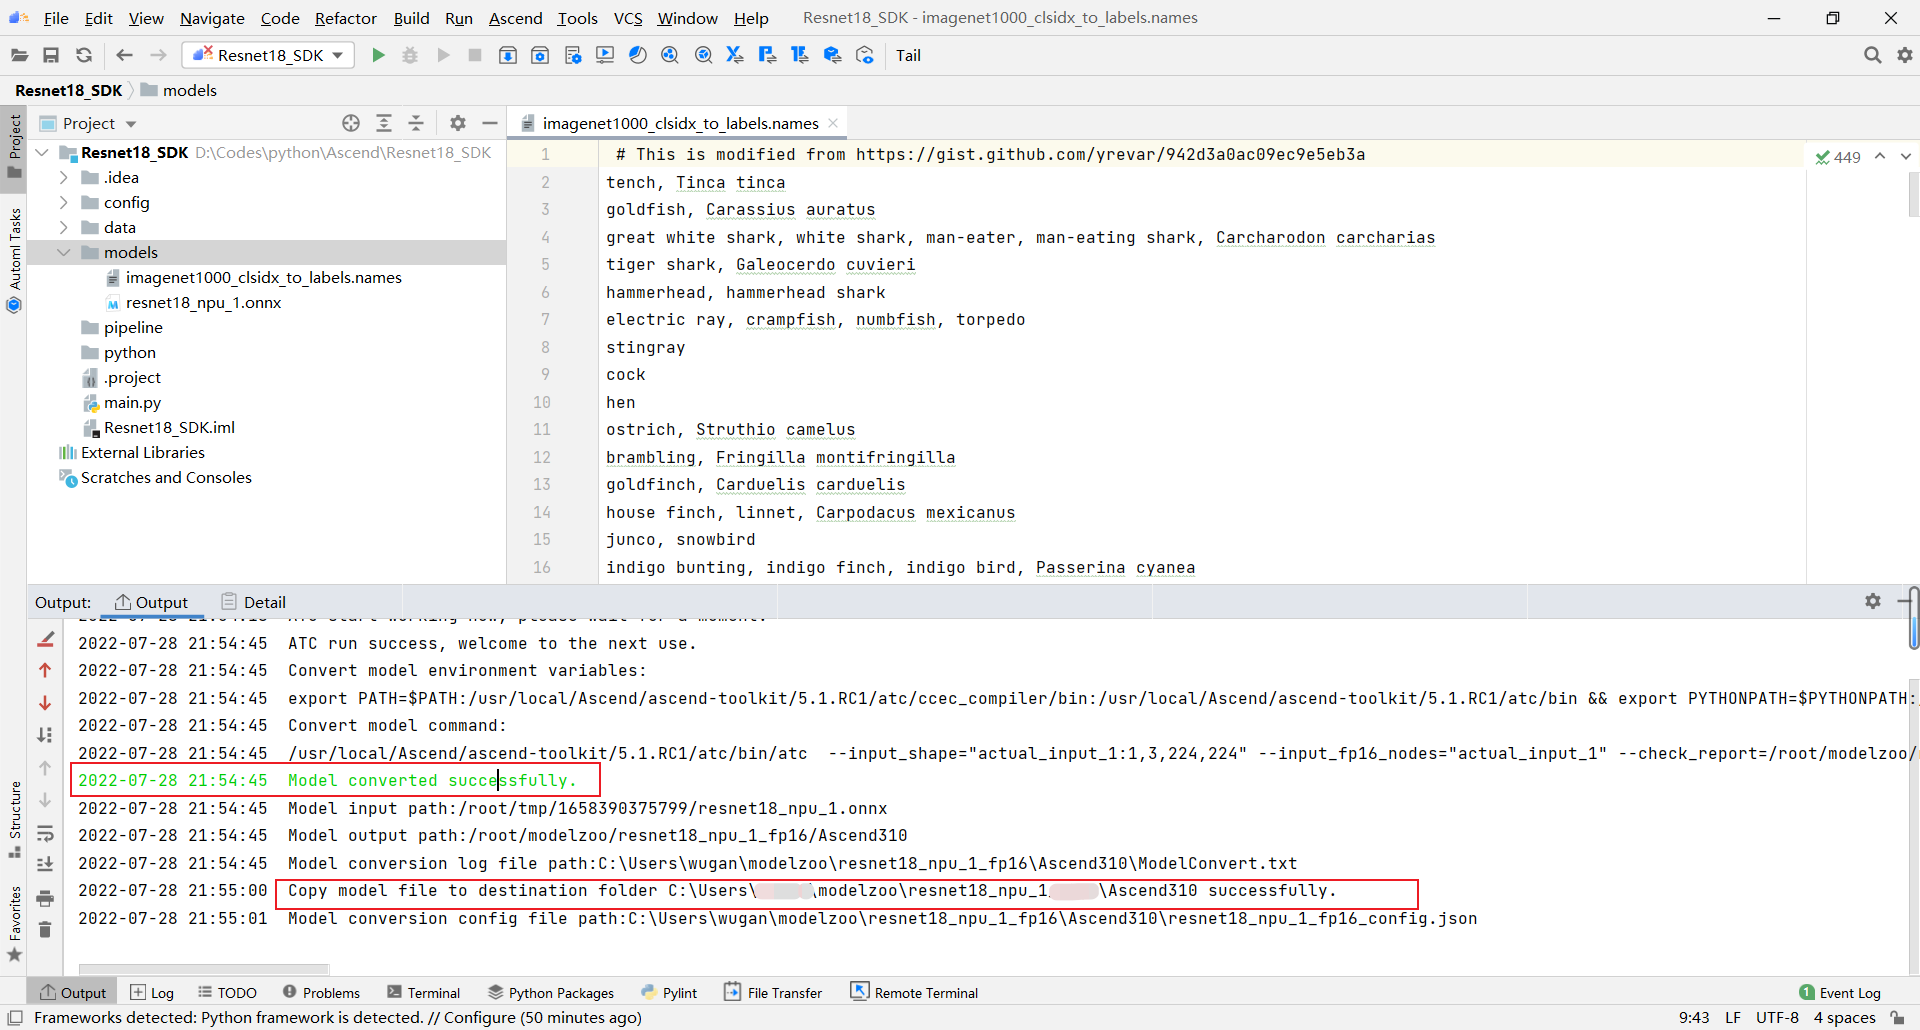Navigate back with the left arrow icon
The height and width of the screenshot is (1030, 1920).
point(124,55)
